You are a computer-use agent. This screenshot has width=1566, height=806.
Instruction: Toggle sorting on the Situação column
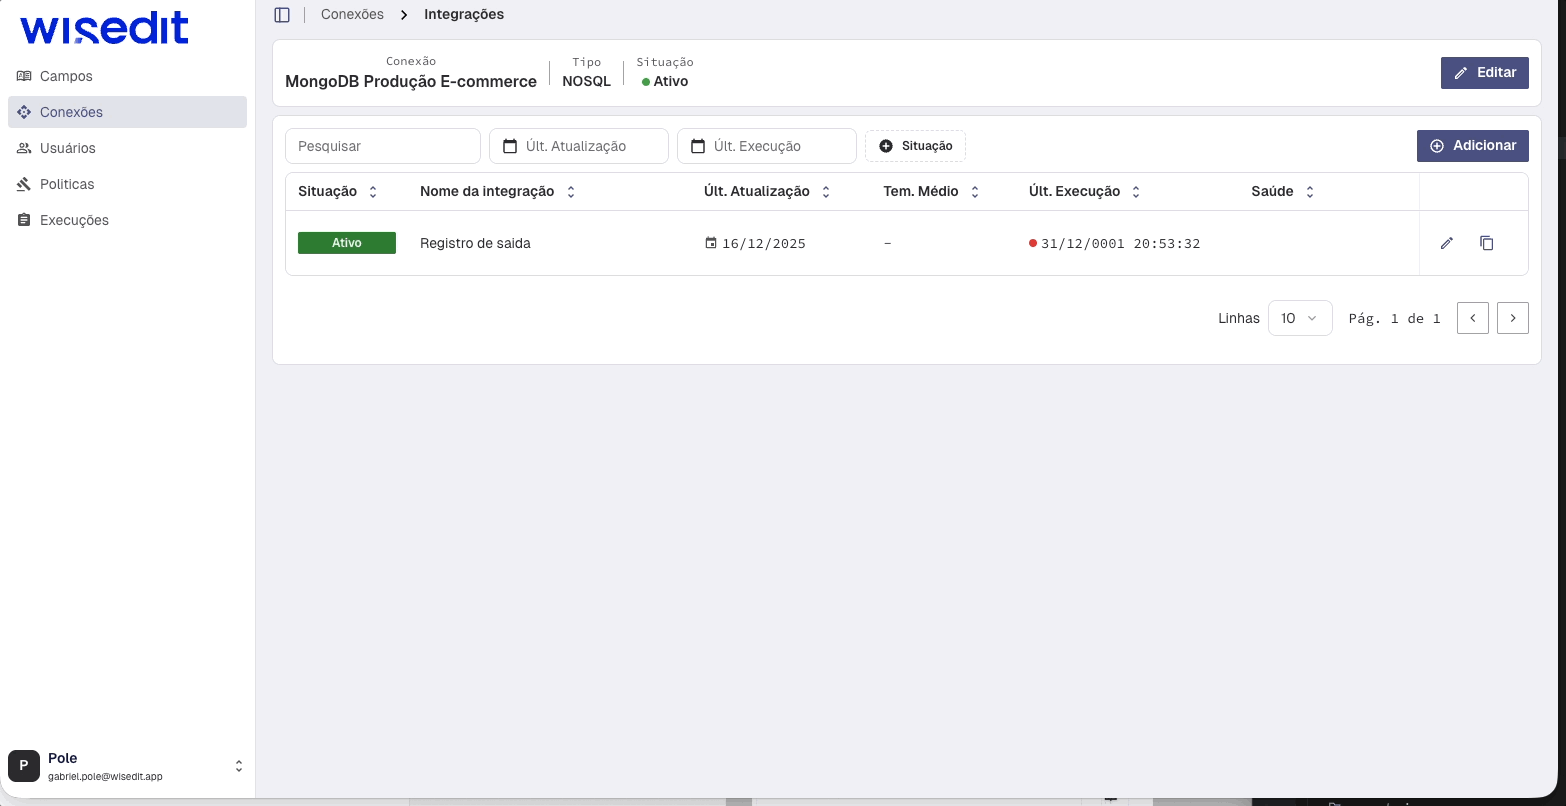pyautogui.click(x=372, y=191)
